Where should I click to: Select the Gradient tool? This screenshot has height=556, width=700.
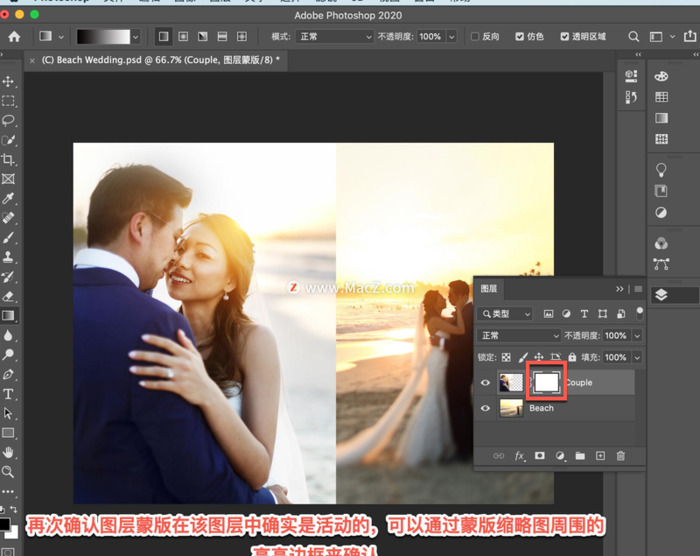point(8,316)
